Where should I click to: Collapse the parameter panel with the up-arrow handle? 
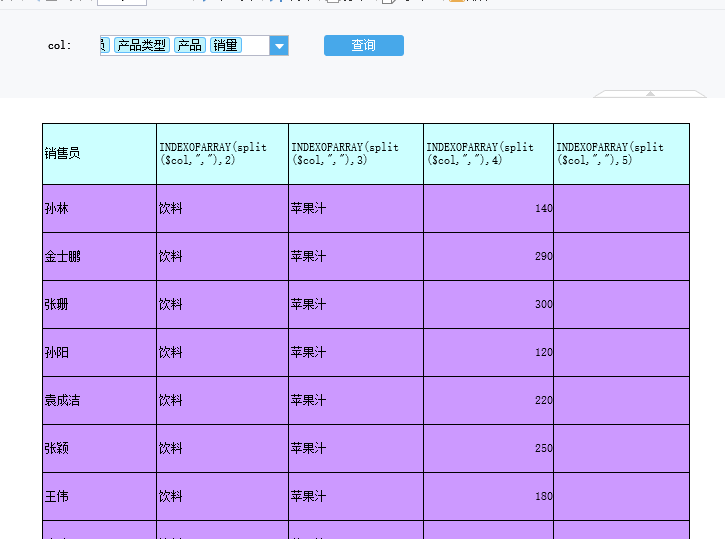(650, 93)
